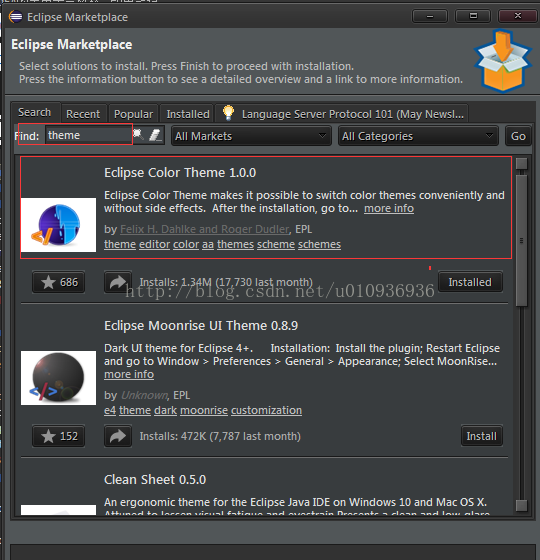Star Eclipse Color Theme (686 favorites)
540x560 pixels.
coord(59,282)
